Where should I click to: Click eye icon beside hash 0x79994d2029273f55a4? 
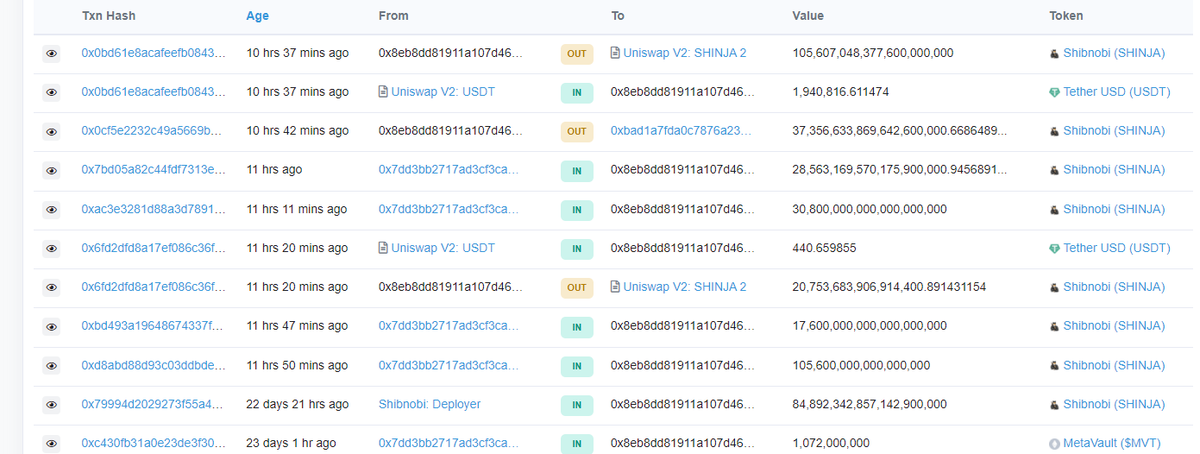pos(51,404)
